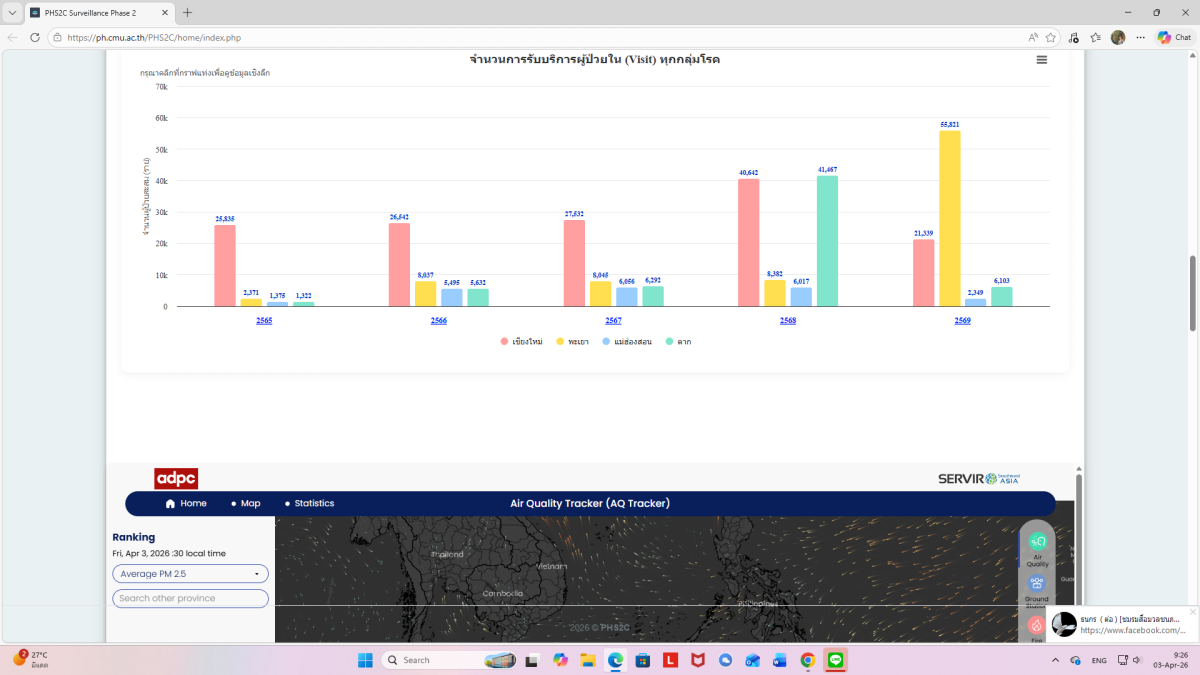This screenshot has height=675, width=1200.
Task: Click the Copilot Chat button in Edge
Action: 1173,37
